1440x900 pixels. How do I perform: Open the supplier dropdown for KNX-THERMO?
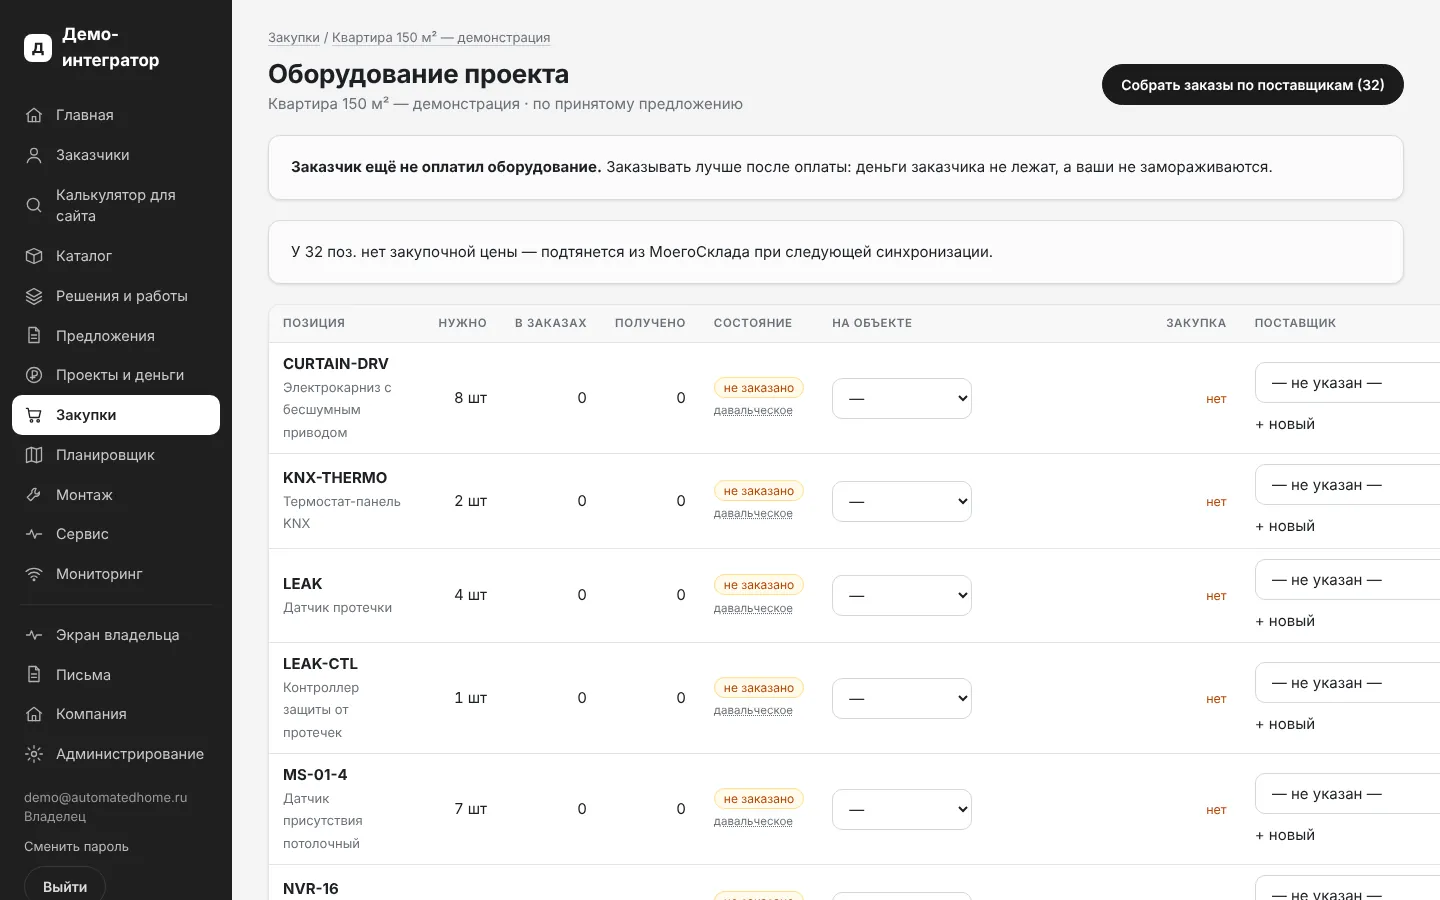[1347, 485]
